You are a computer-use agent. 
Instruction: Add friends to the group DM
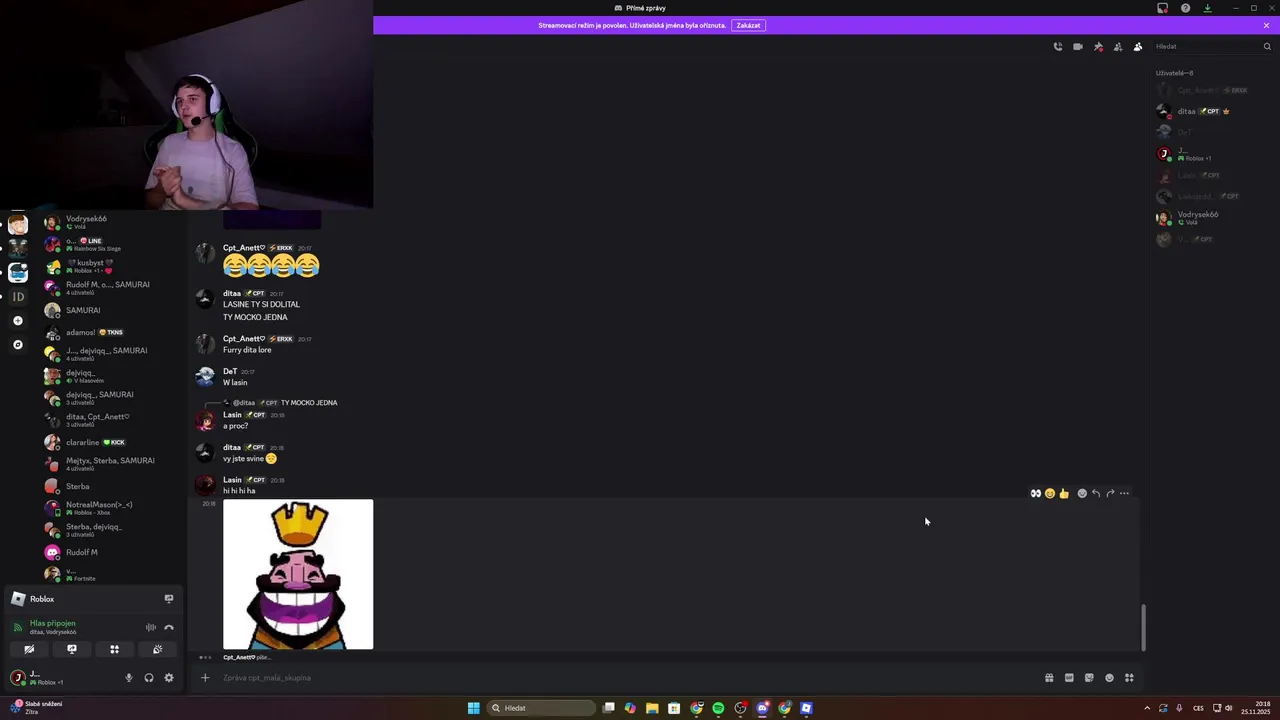[1118, 47]
